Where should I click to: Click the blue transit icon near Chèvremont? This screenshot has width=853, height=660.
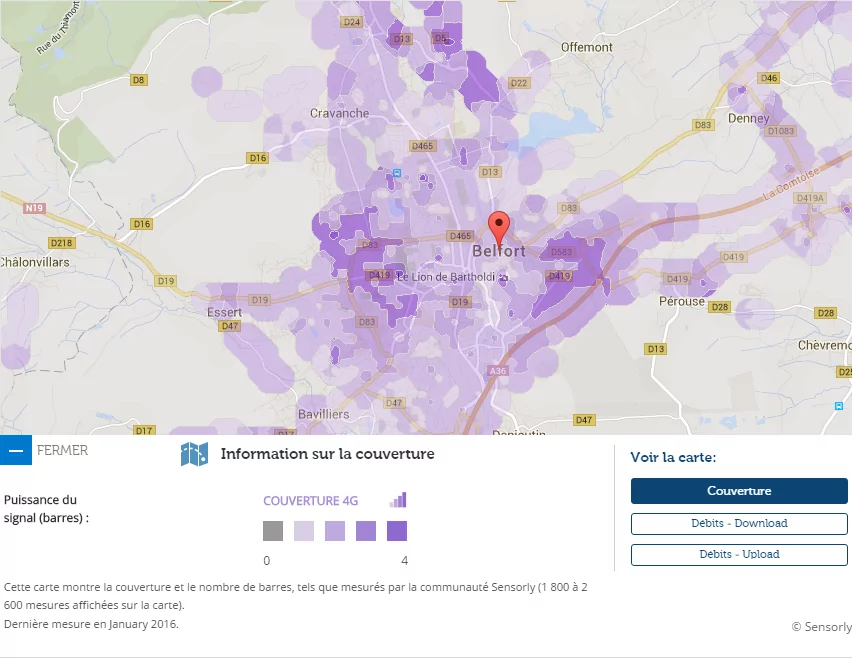pyautogui.click(x=838, y=405)
